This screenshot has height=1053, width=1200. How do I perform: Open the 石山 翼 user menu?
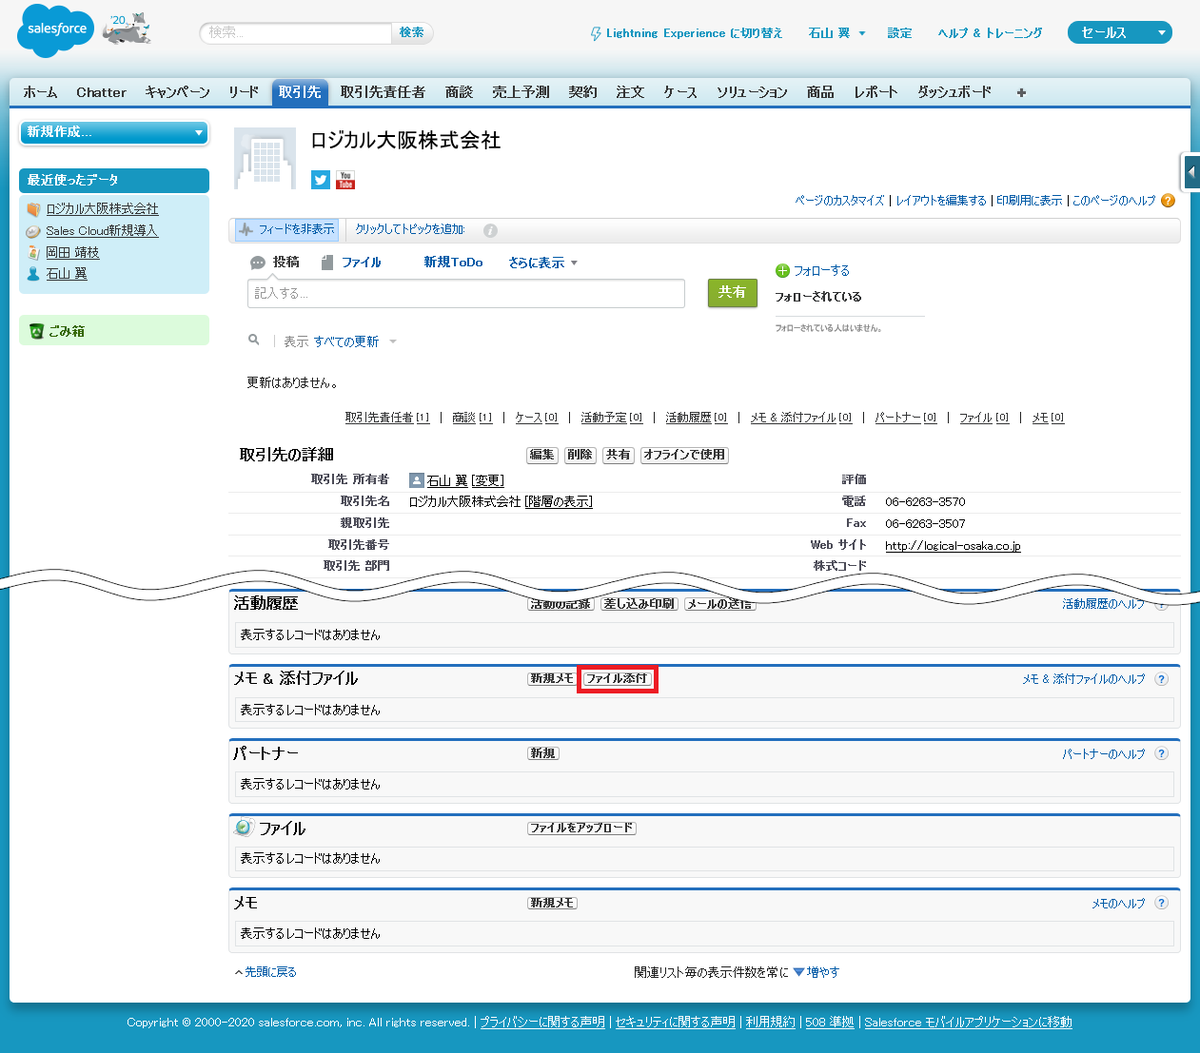point(837,33)
